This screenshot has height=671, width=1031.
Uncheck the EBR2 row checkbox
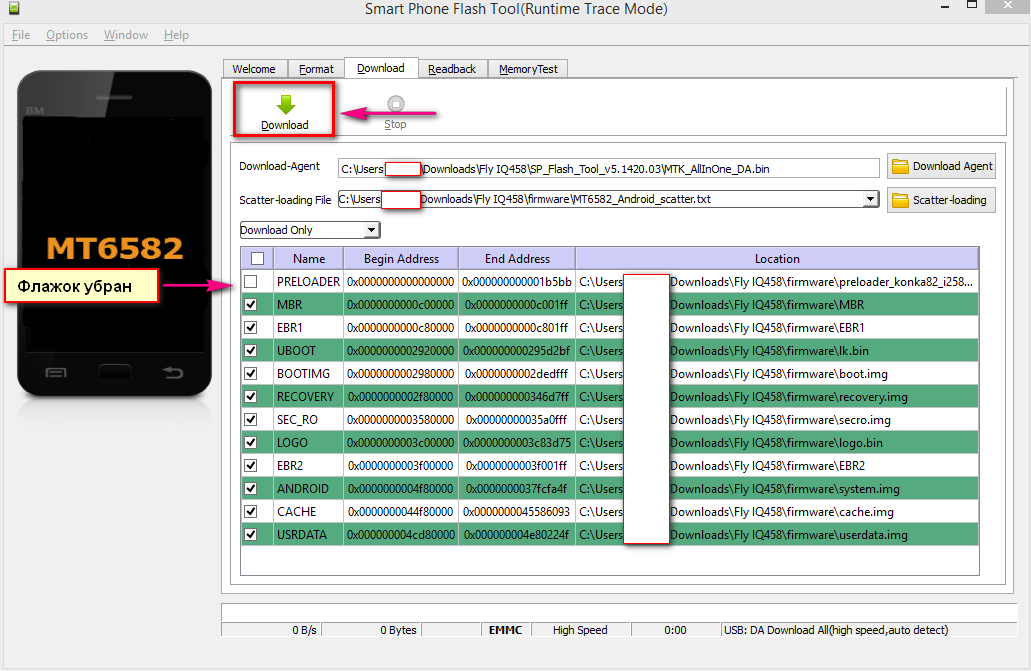[251, 466]
